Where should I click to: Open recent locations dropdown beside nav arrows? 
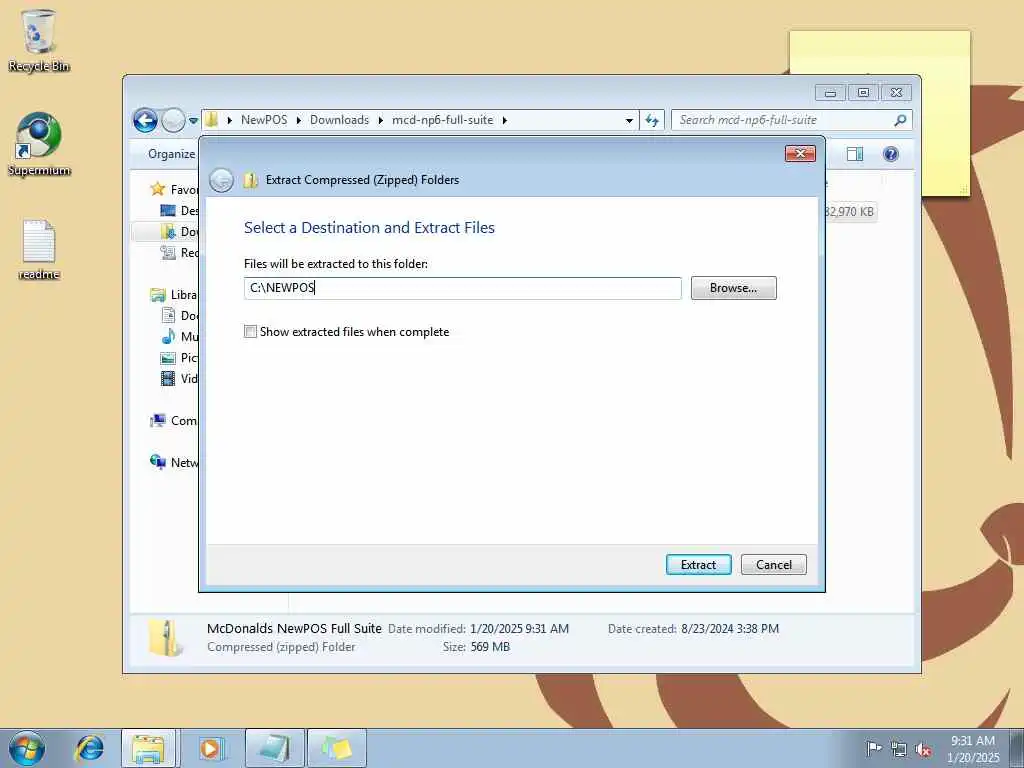193,121
